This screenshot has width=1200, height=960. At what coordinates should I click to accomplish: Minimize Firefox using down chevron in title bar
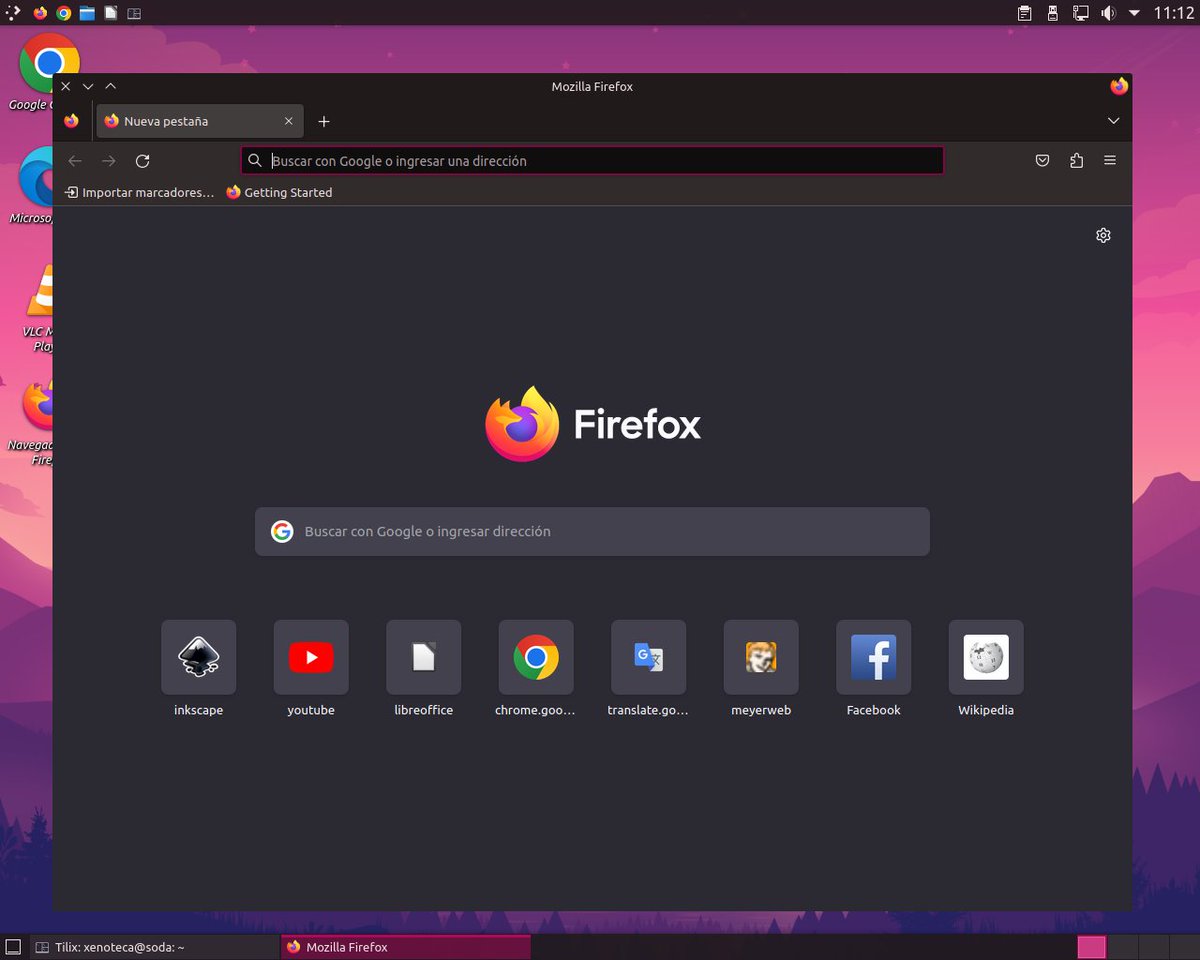click(x=88, y=87)
